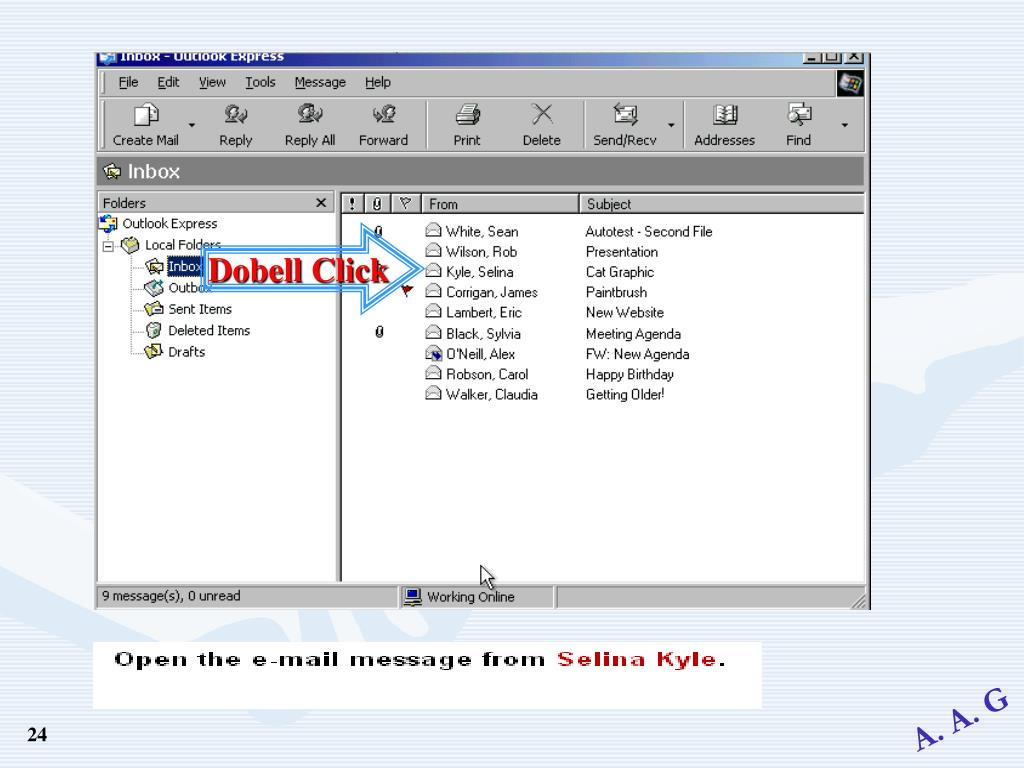The height and width of the screenshot is (768, 1024).
Task: Open the Help menu
Action: point(377,82)
